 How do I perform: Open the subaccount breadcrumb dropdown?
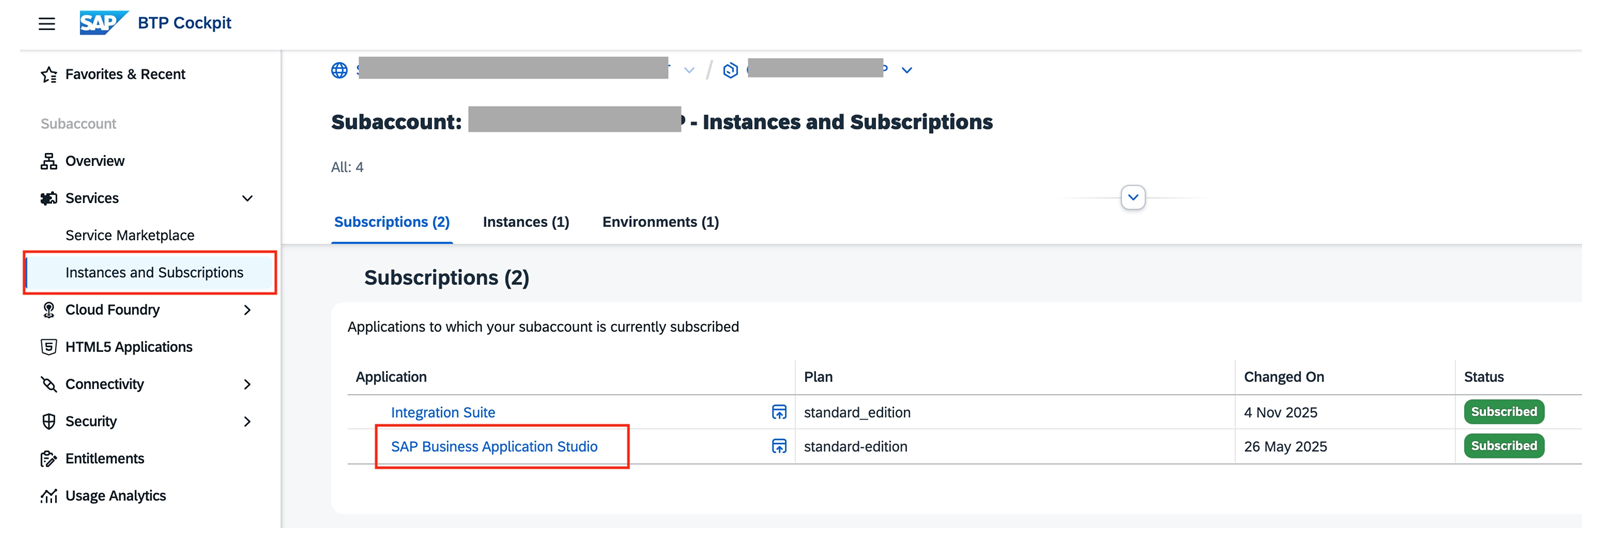(x=907, y=70)
